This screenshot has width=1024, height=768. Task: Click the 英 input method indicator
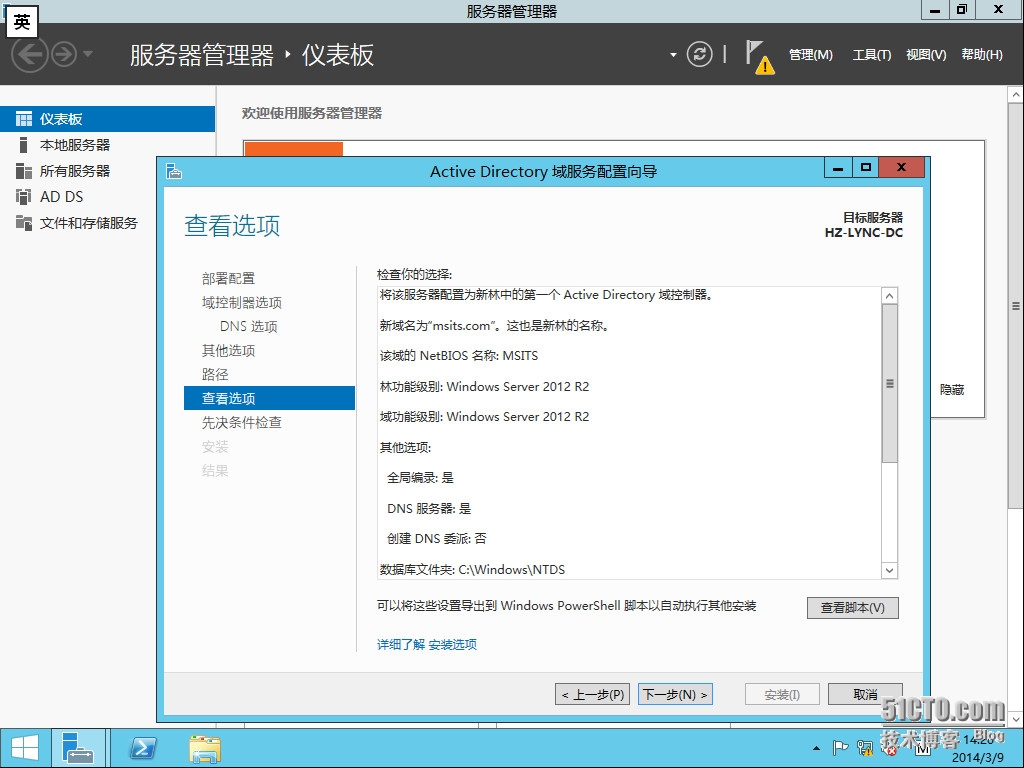[x=22, y=22]
